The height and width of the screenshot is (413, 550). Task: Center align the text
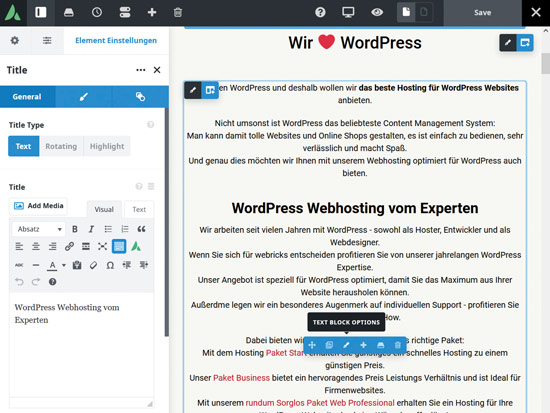point(36,246)
